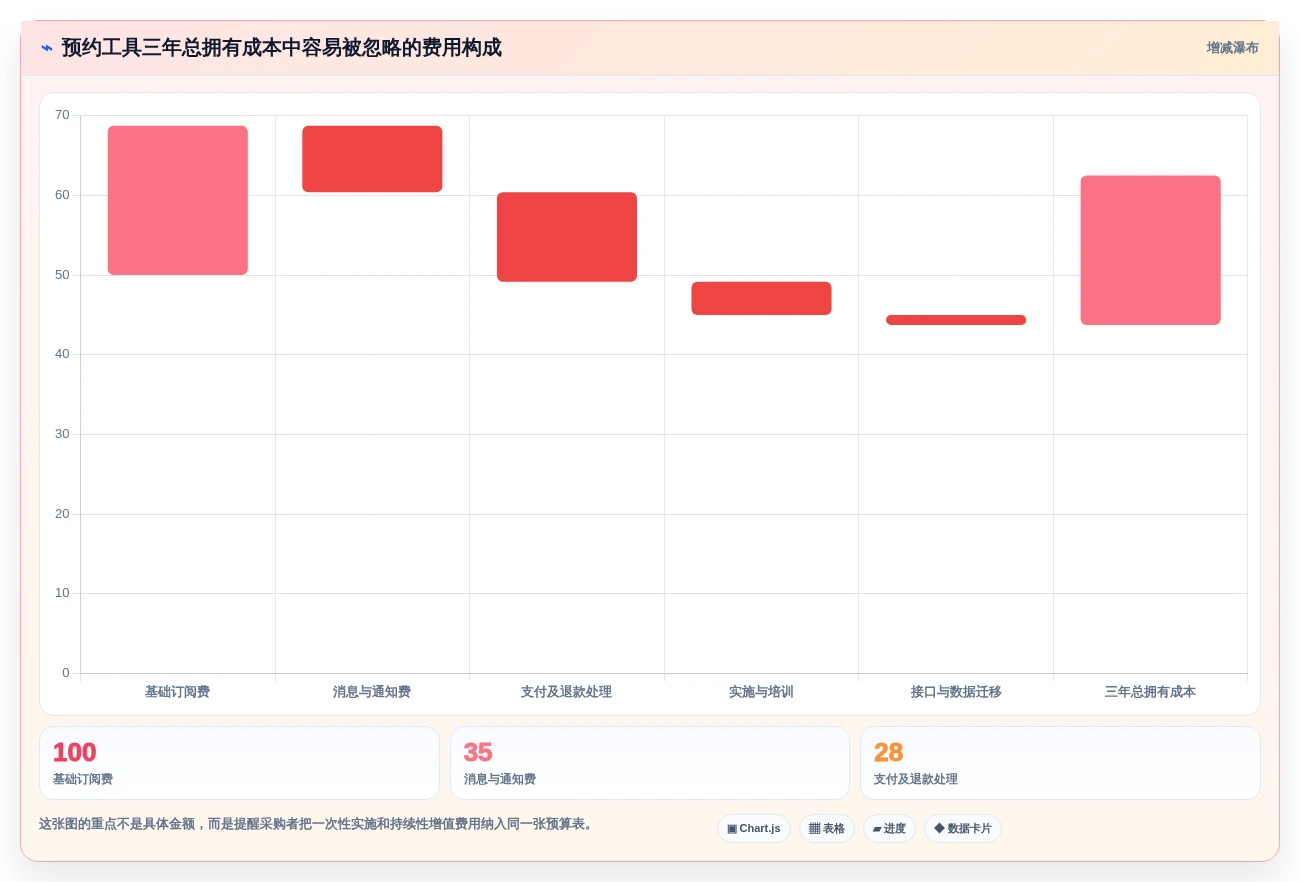Viewport: 1300px width, 882px height.
Task: Select the 支付及退款处理 bar in the chart
Action: click(x=567, y=237)
